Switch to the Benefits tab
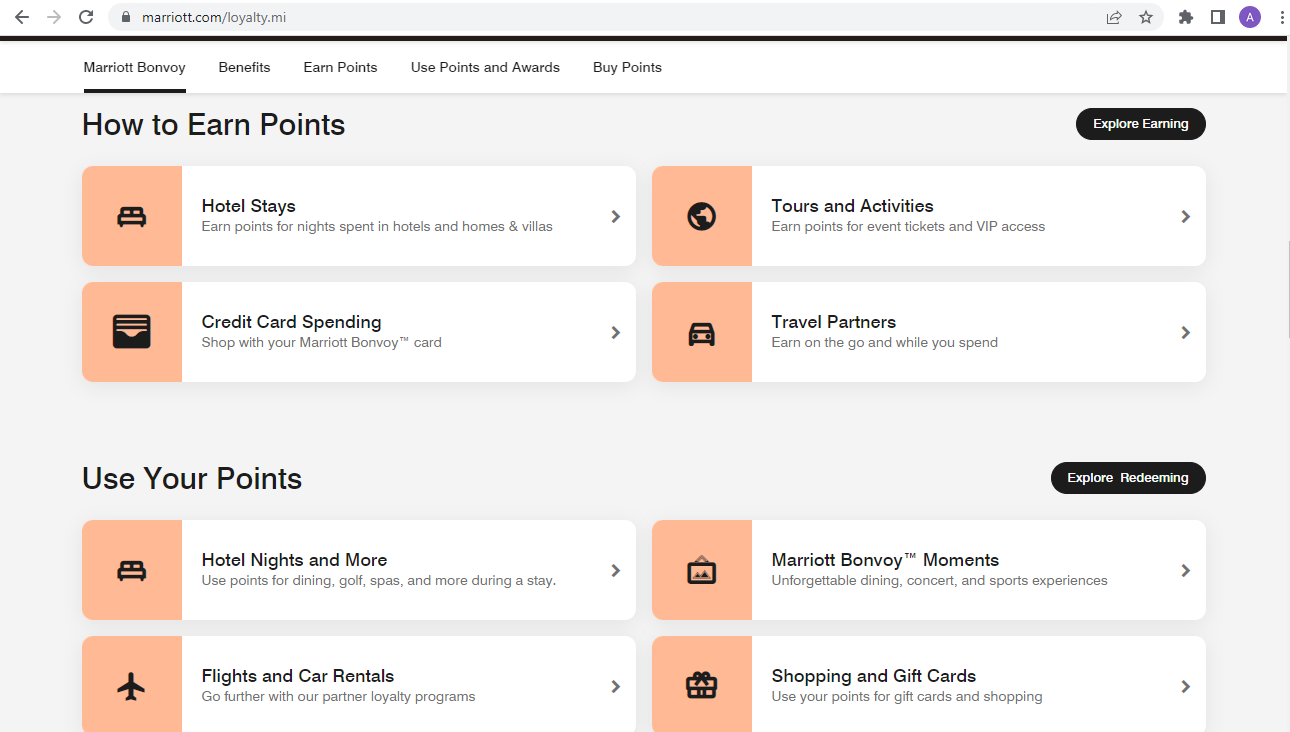 pos(244,67)
